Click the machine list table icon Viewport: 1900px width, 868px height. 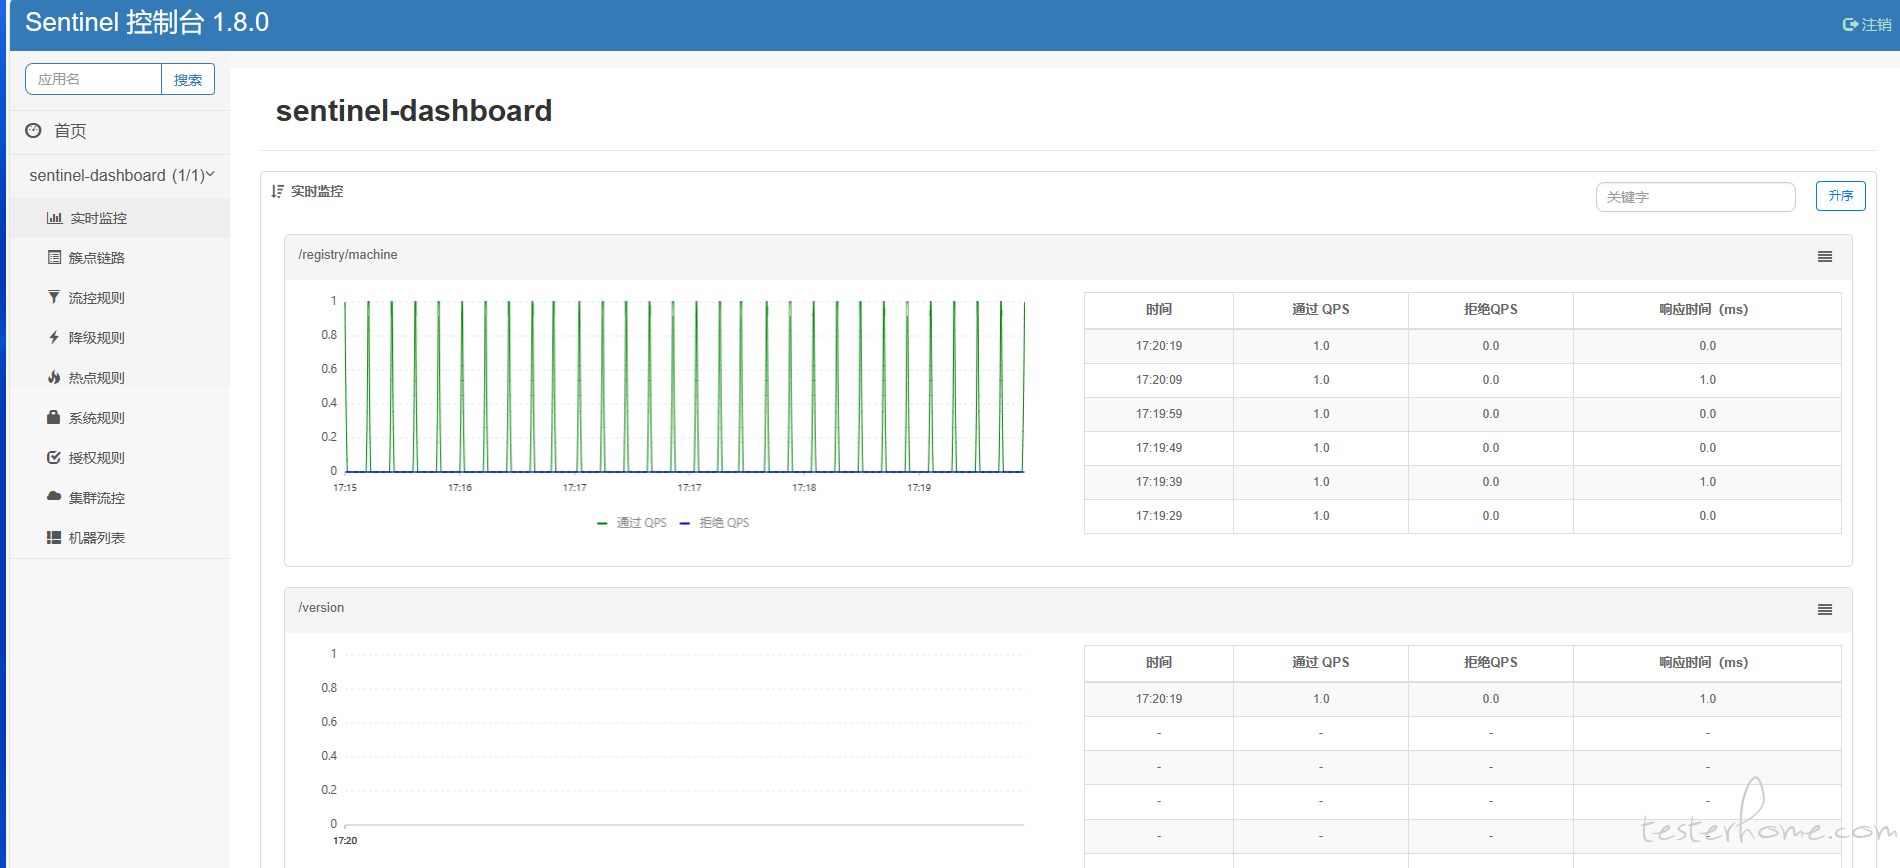pyautogui.click(x=54, y=537)
